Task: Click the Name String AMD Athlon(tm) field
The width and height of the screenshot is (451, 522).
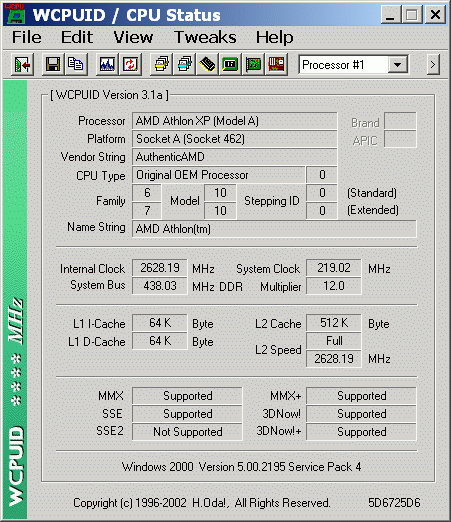Action: pos(274,229)
